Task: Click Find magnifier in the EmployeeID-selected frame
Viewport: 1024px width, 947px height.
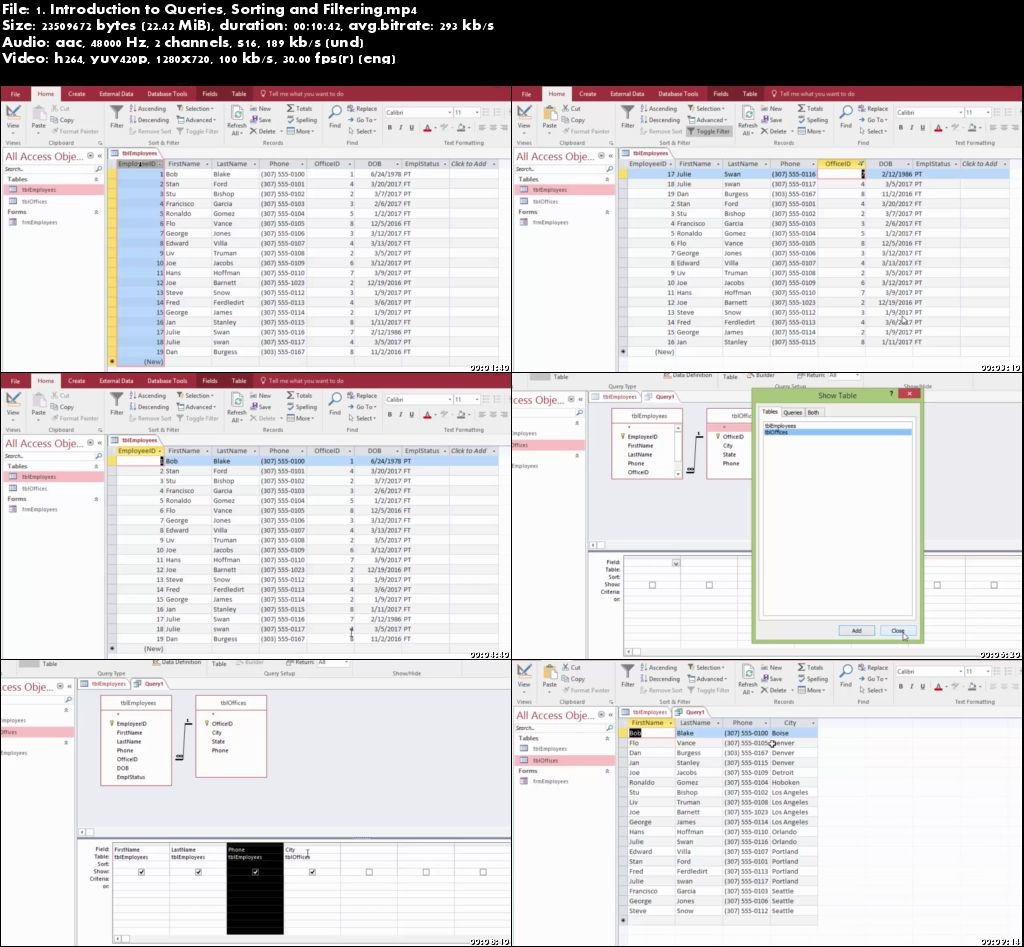Action: [x=335, y=116]
